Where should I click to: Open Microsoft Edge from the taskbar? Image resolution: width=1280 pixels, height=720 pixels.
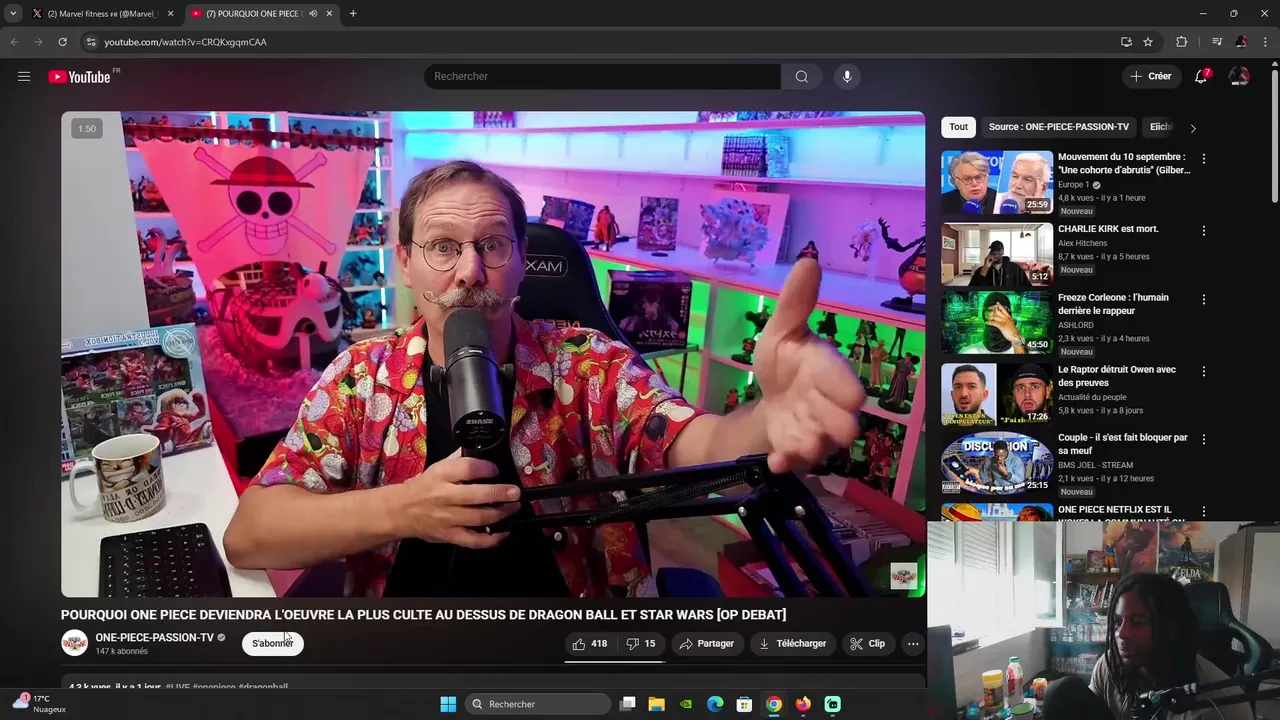715,704
